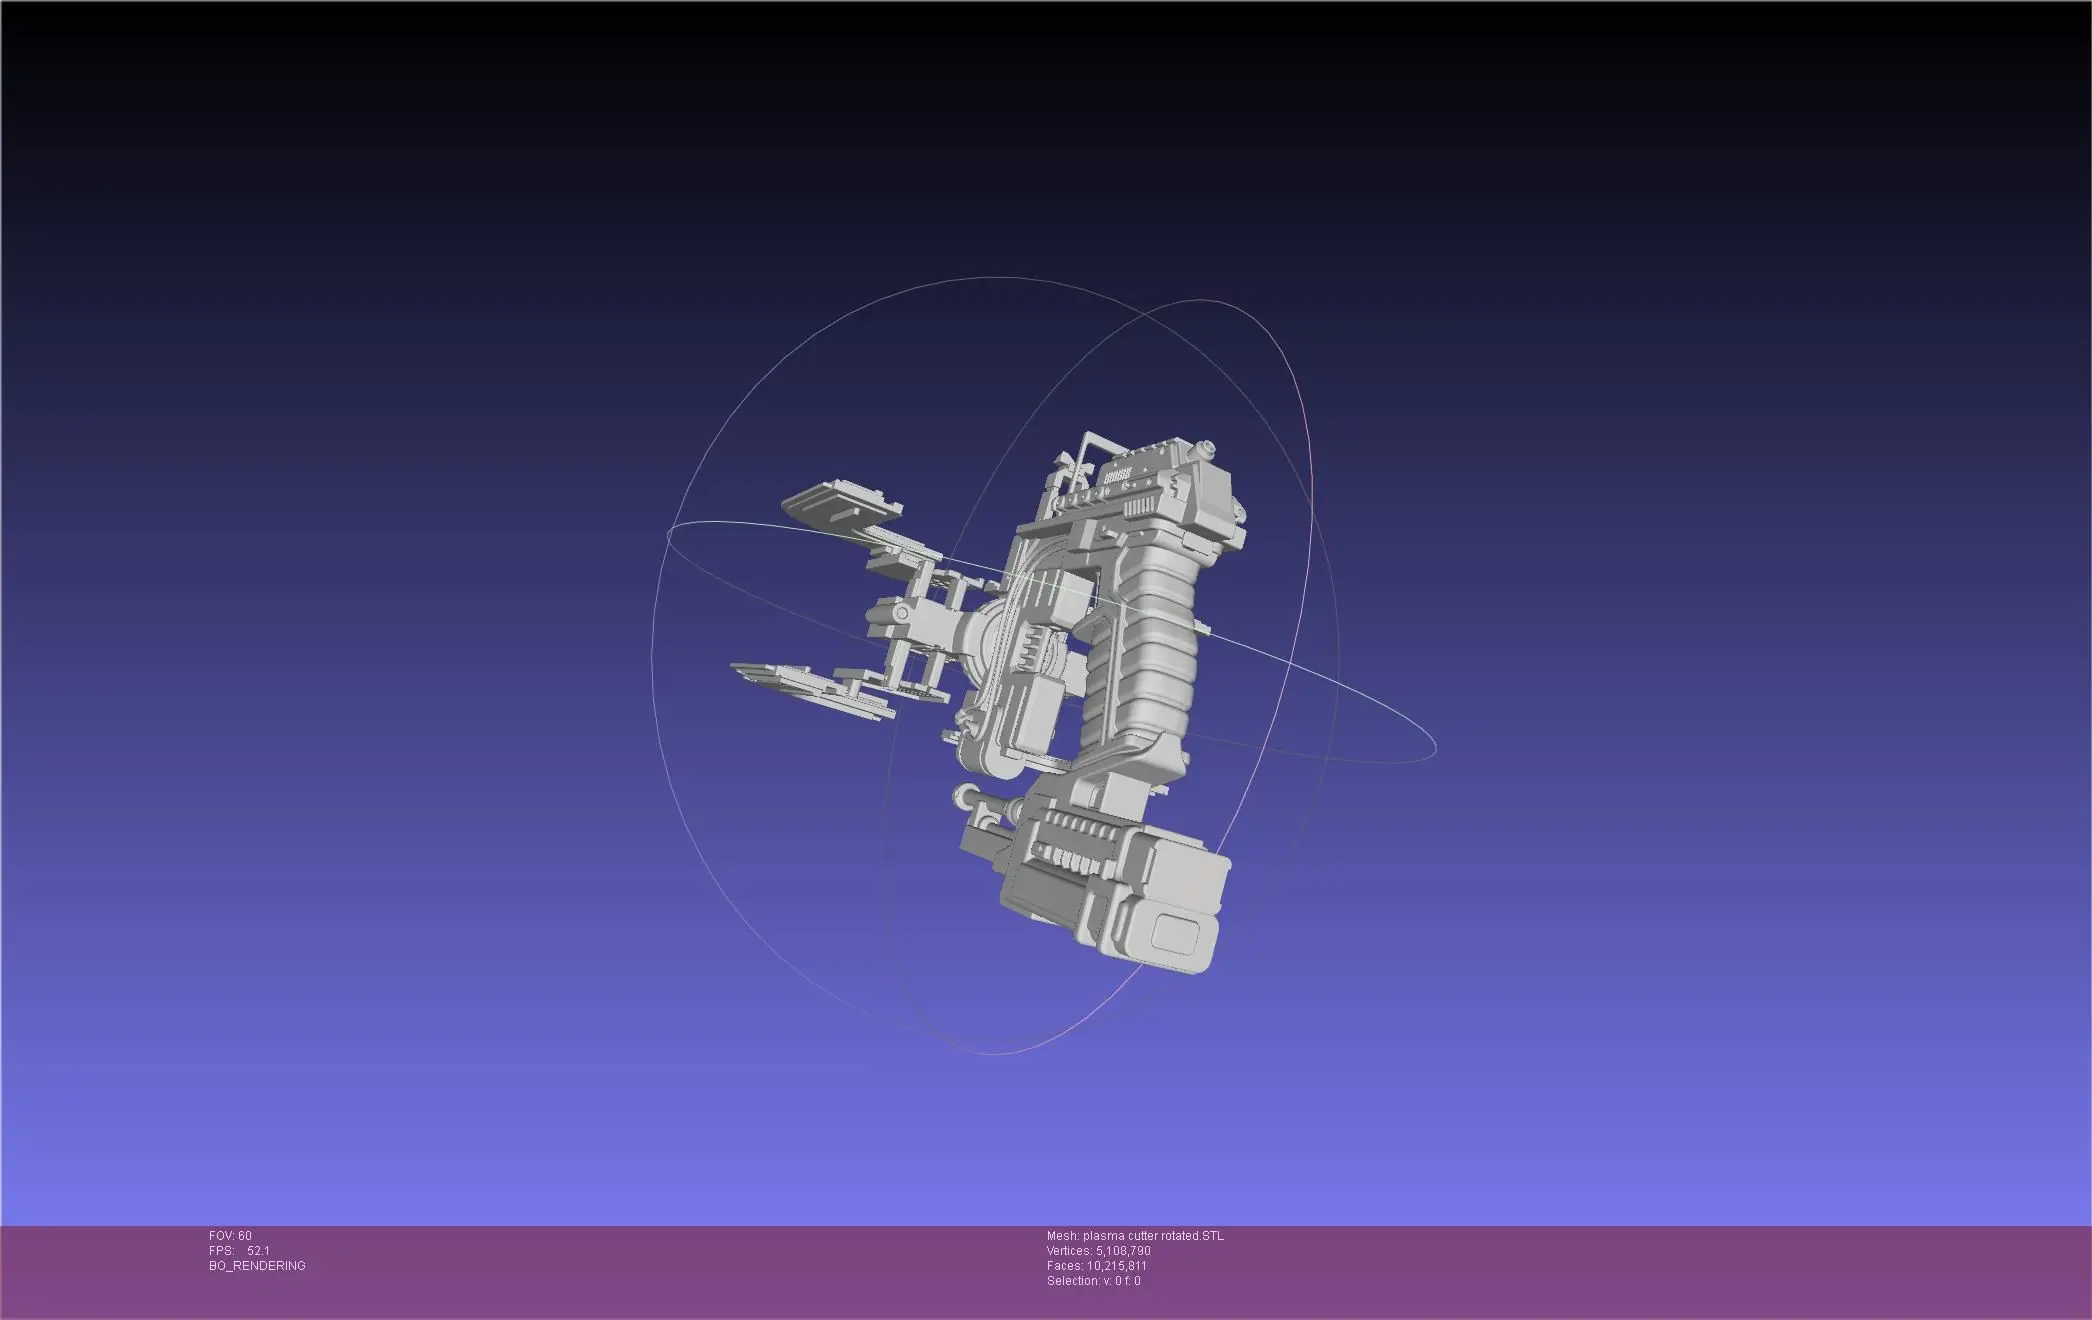Image resolution: width=2092 pixels, height=1320 pixels.
Task: Click the Faces 10,215,811 info line
Action: click(1096, 1266)
